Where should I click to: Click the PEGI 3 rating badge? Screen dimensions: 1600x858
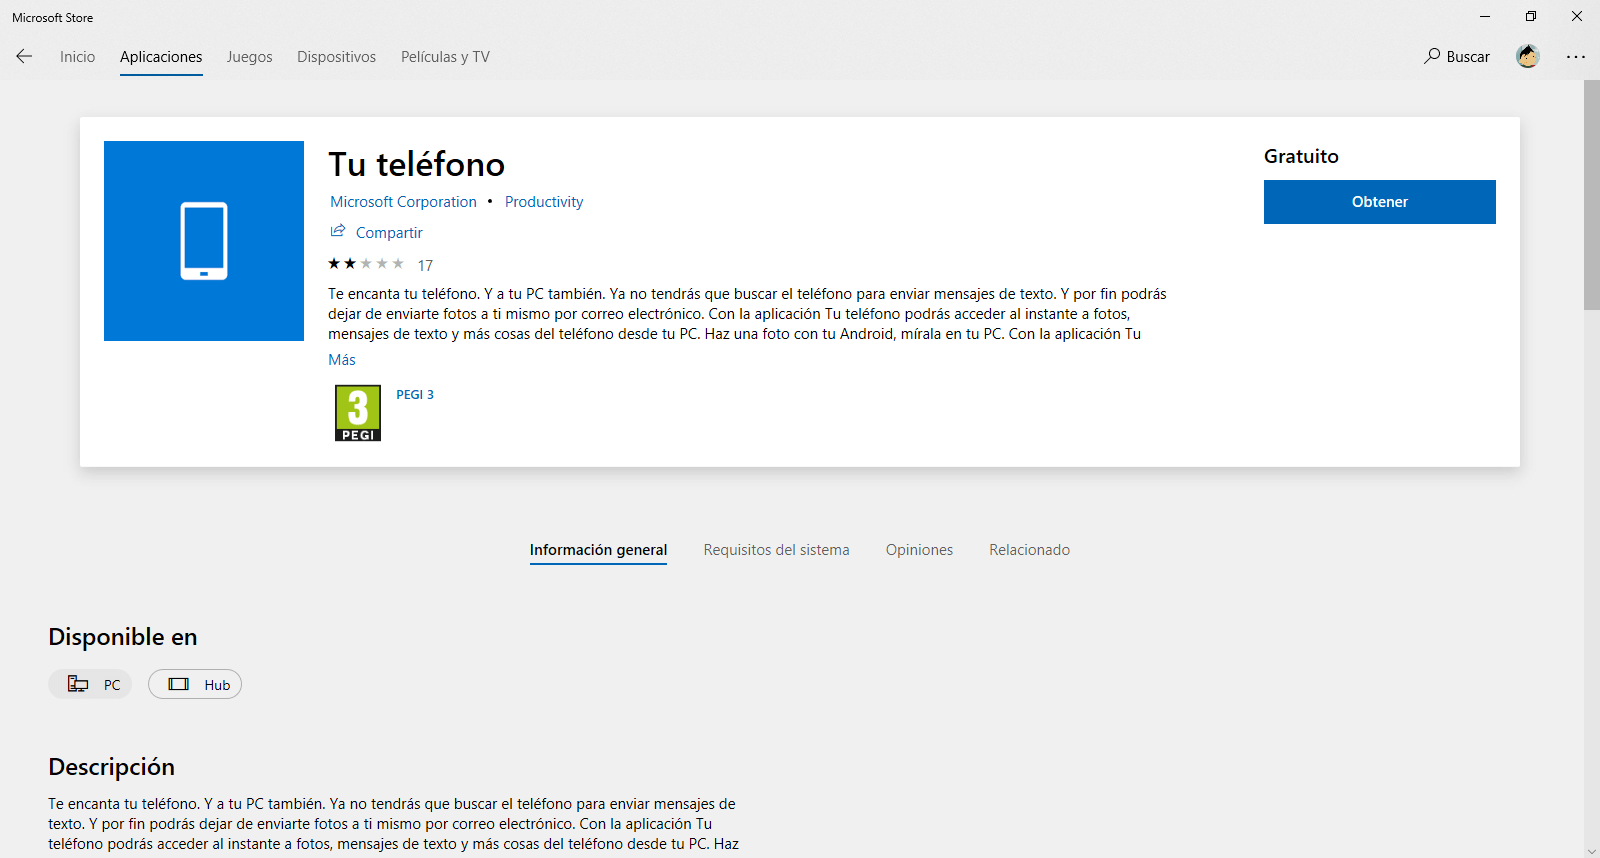(x=358, y=413)
